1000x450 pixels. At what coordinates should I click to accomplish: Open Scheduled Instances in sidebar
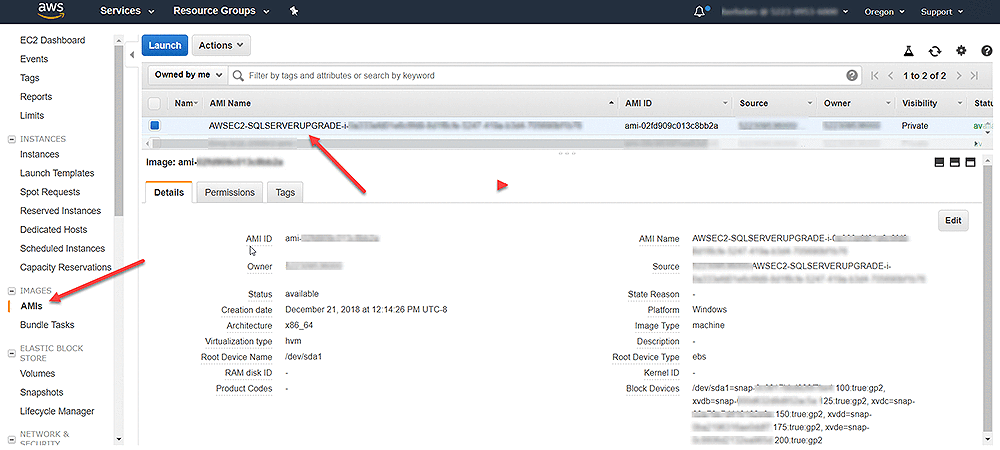coord(62,249)
